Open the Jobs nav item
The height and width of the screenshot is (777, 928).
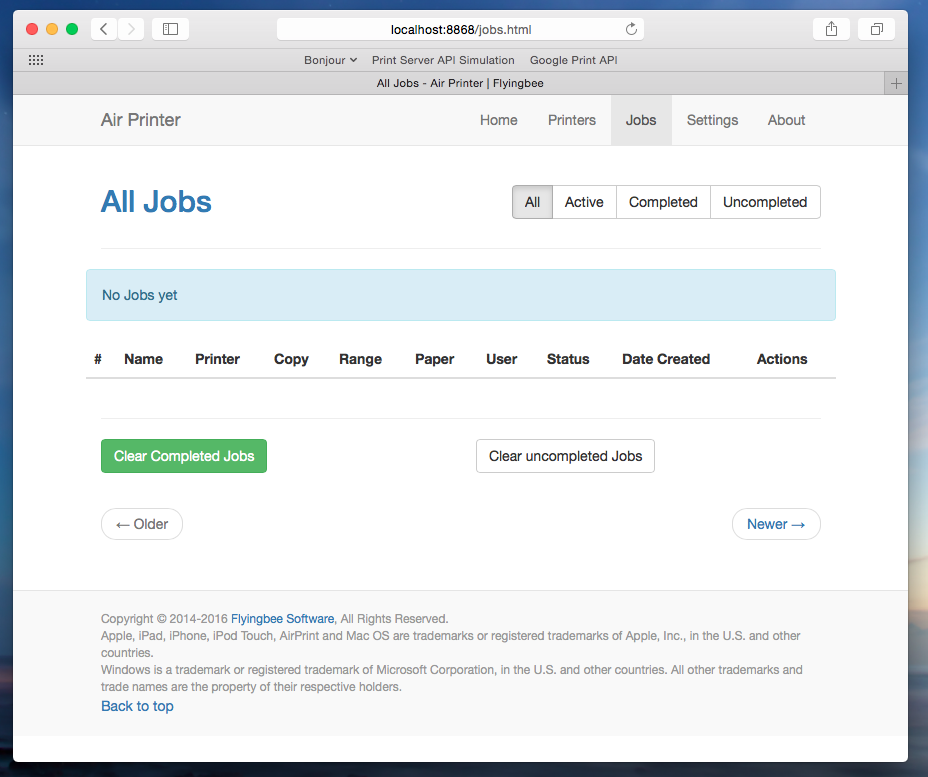tap(641, 120)
